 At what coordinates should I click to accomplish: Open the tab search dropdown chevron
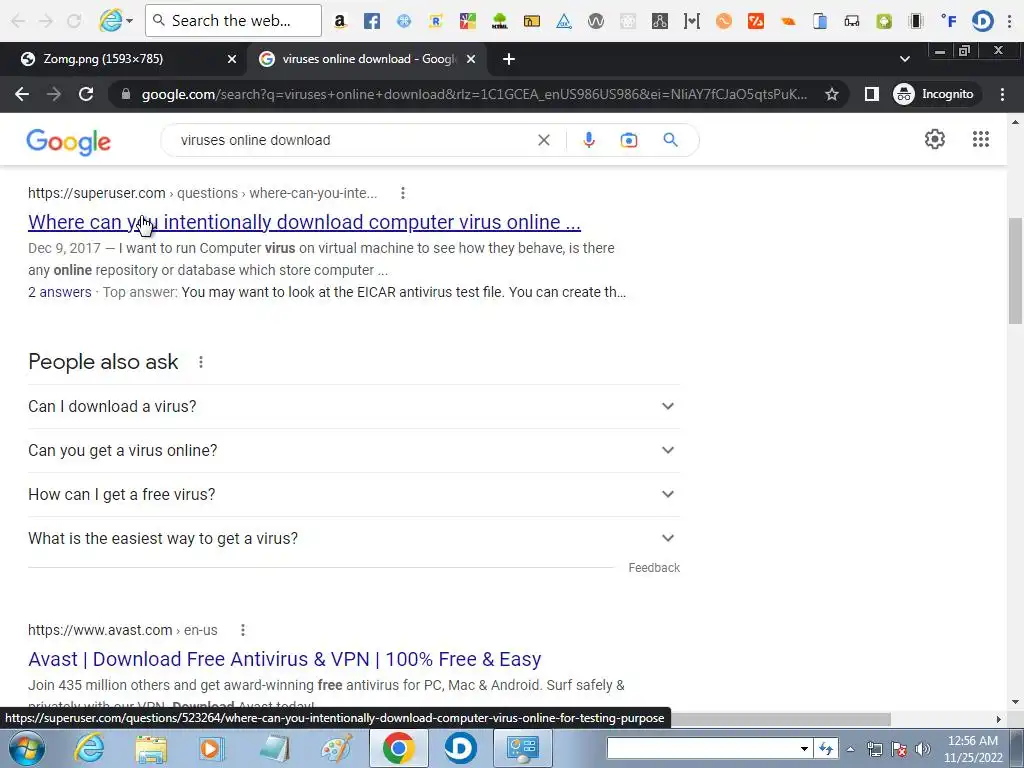(904, 59)
